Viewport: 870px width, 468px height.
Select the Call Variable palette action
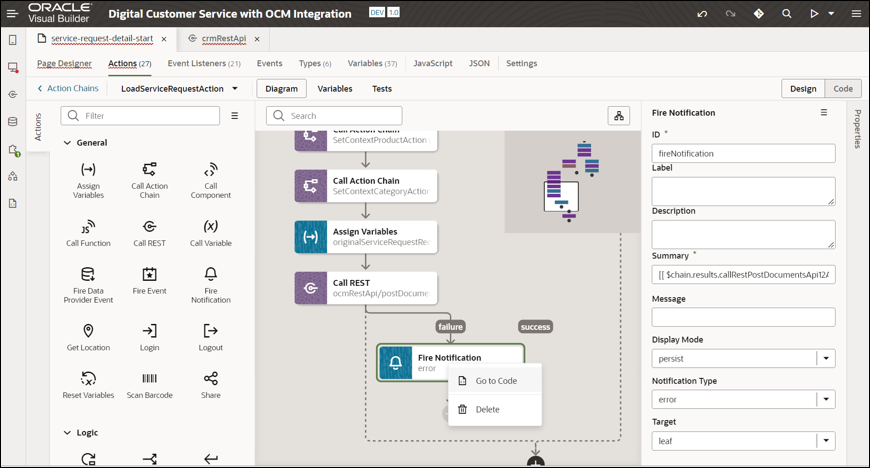210,233
